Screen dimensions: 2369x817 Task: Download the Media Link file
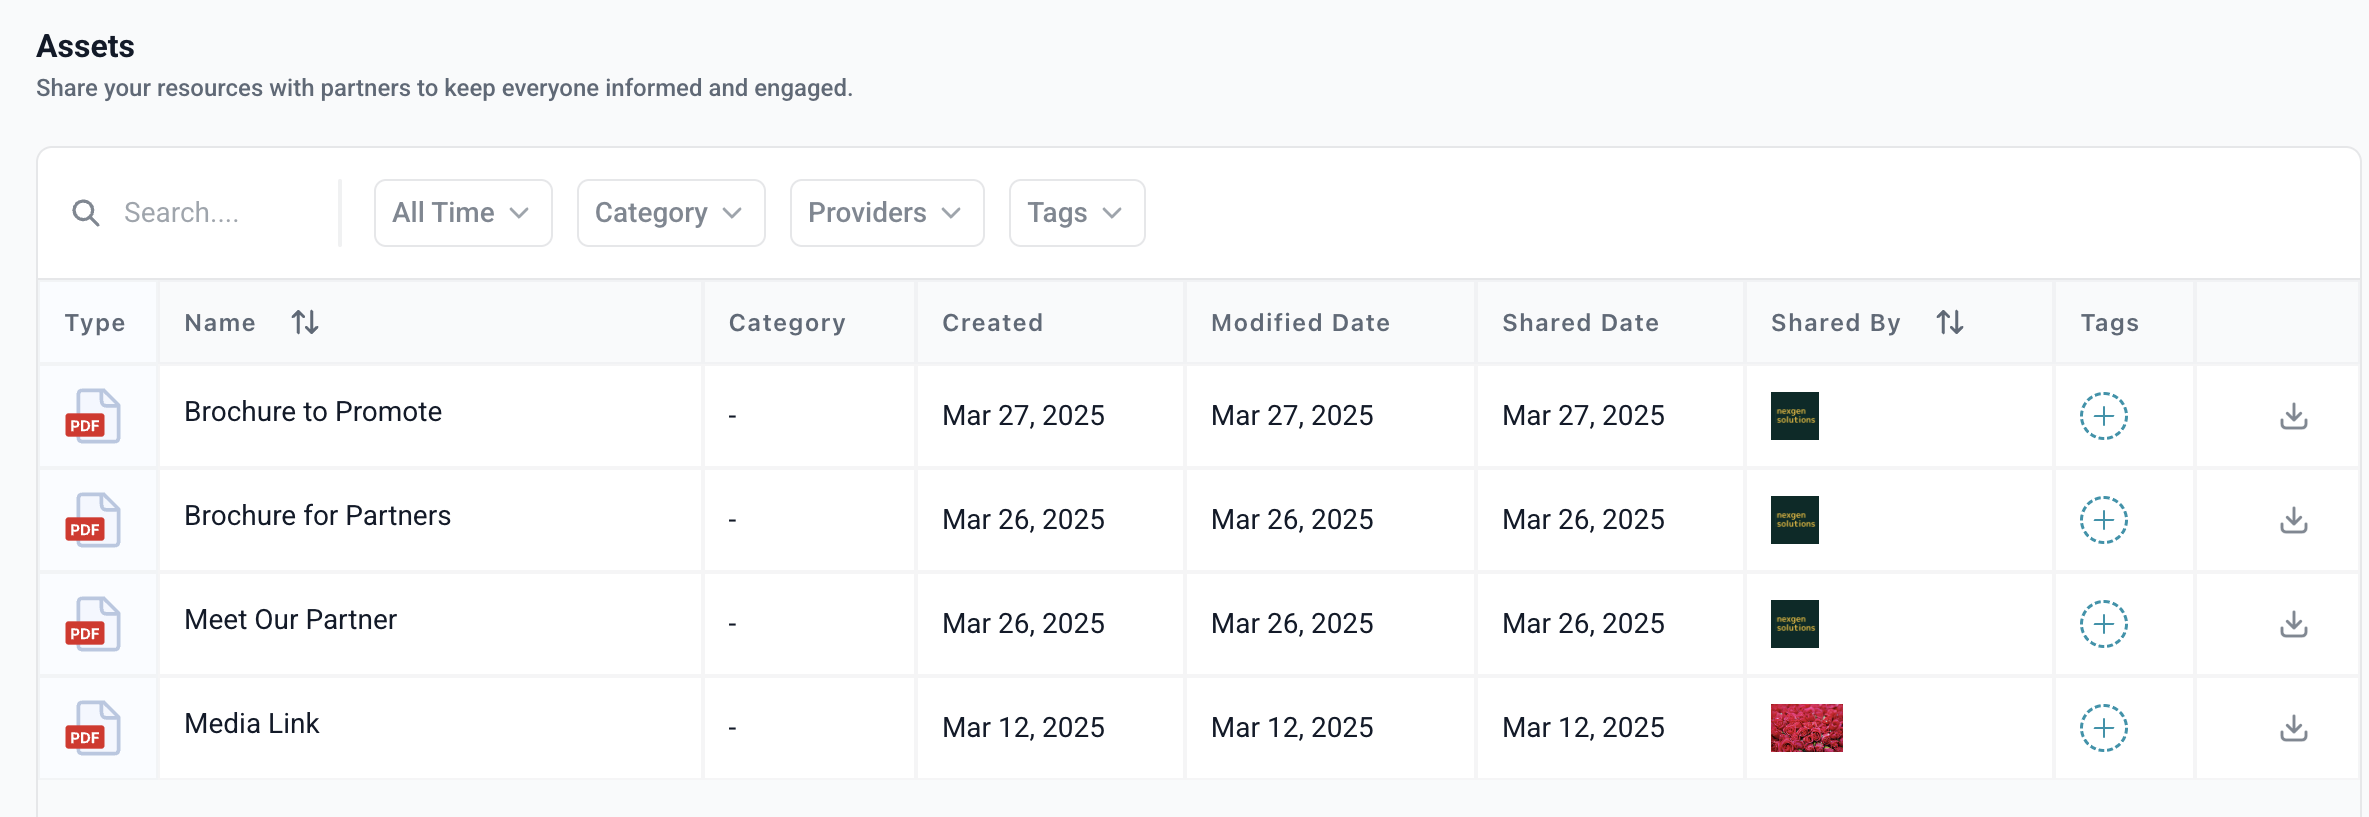[2293, 728]
